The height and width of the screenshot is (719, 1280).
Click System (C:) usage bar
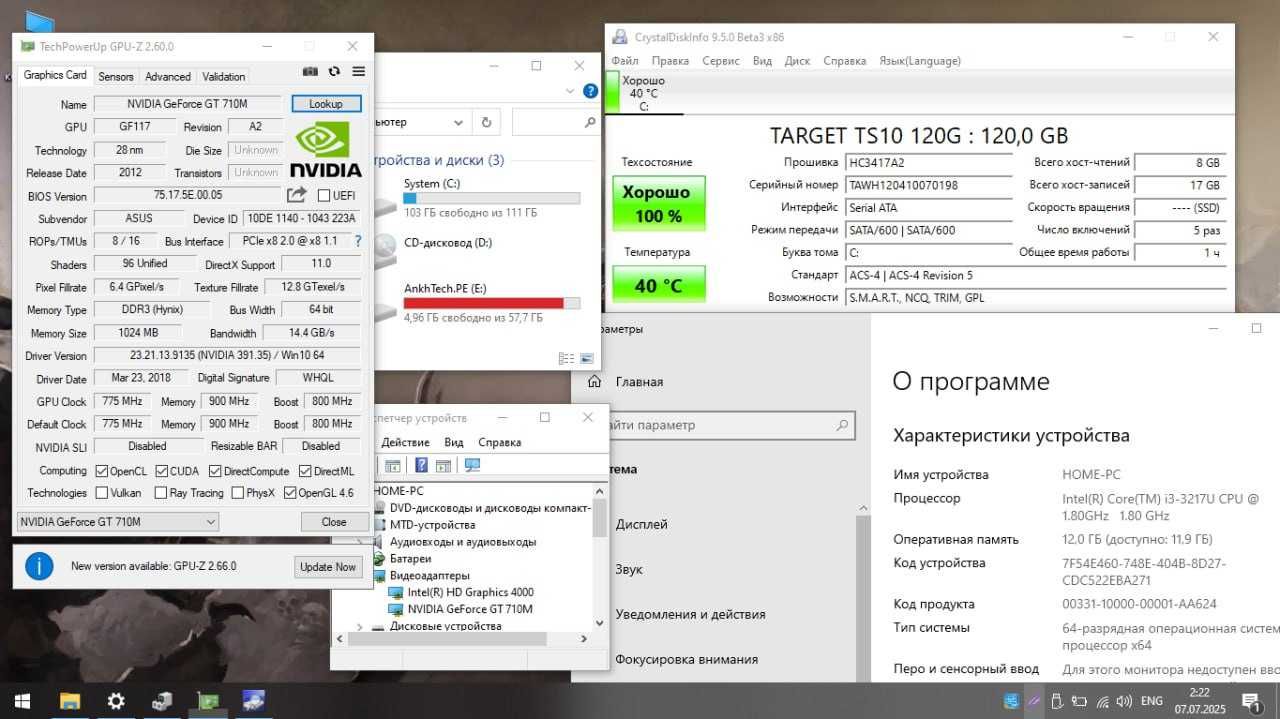coord(491,198)
